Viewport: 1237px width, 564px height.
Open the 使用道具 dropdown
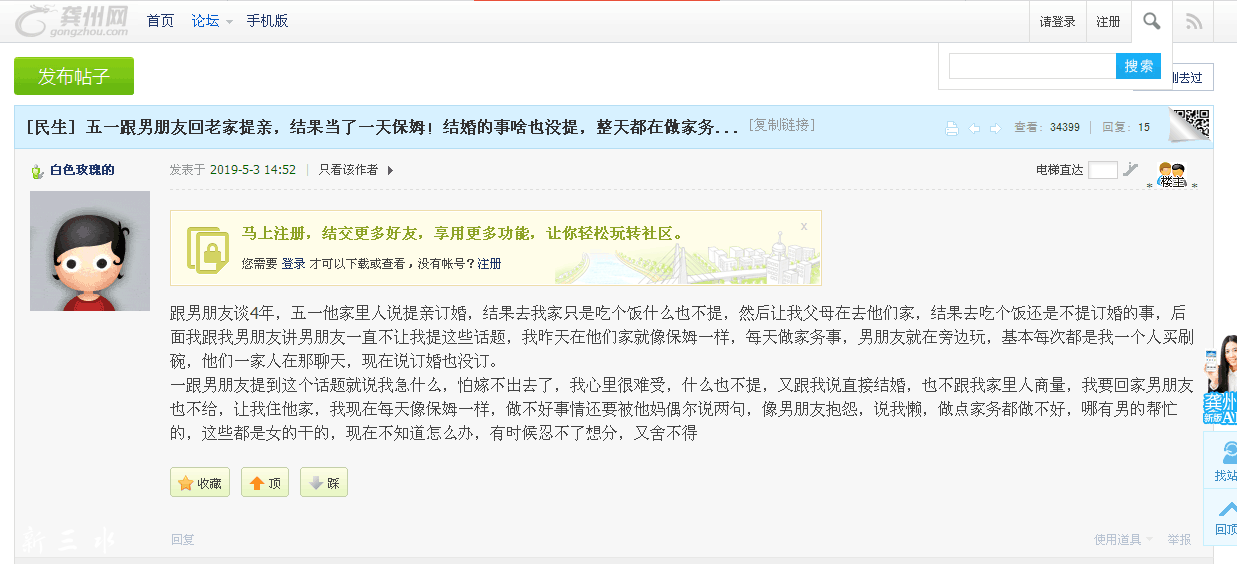click(1123, 539)
